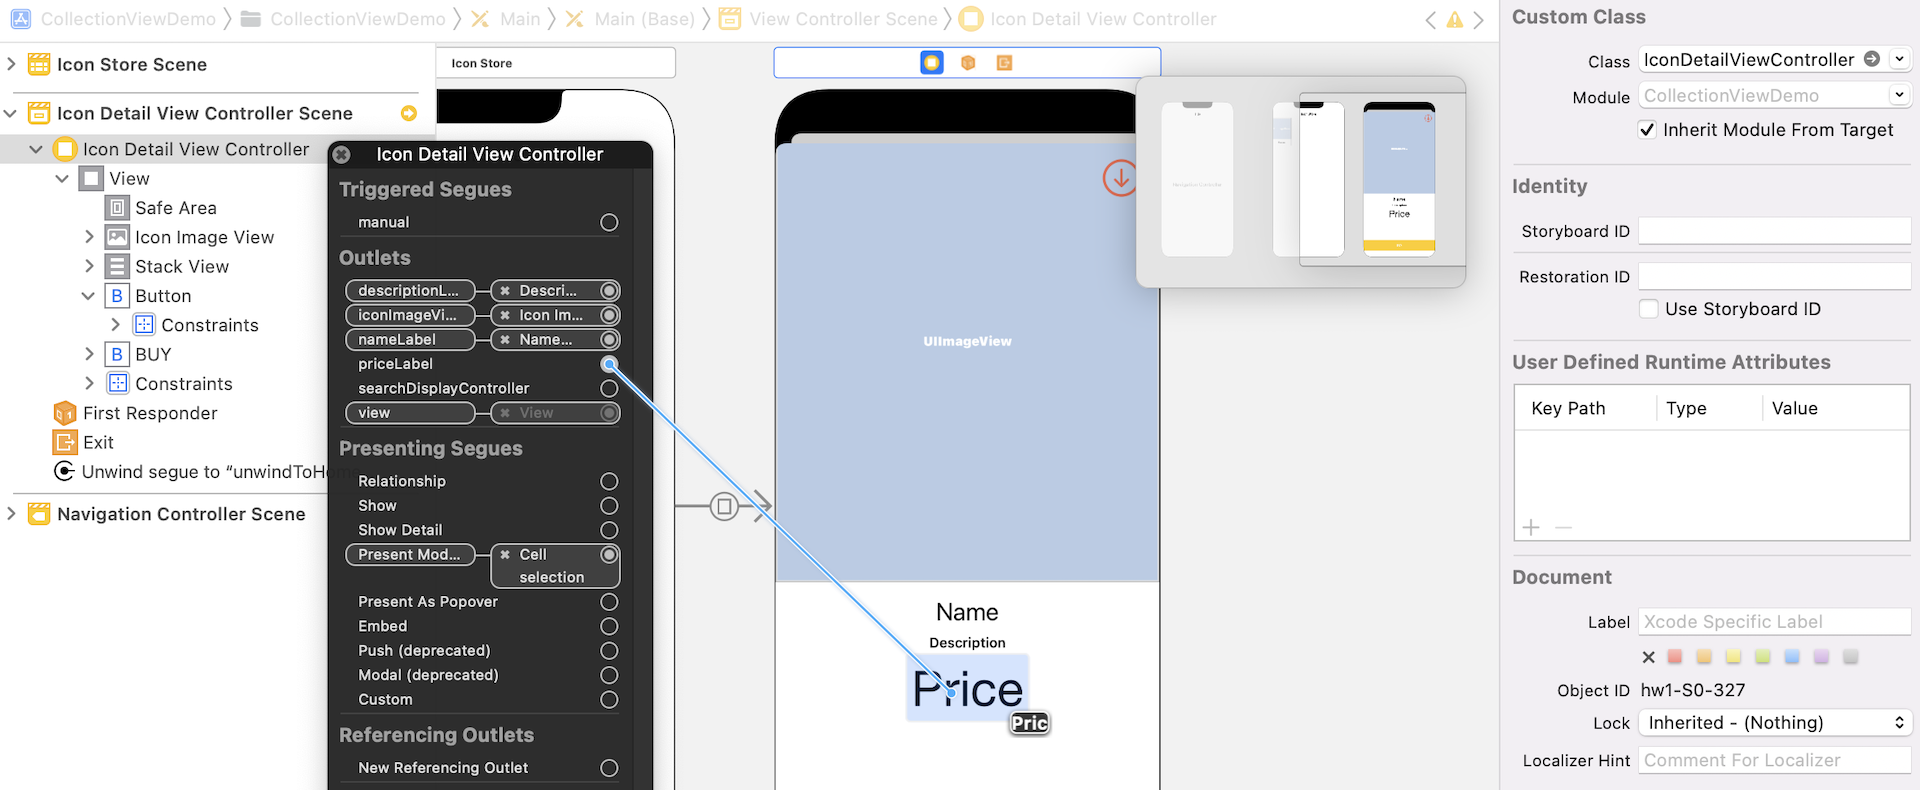Click the Exit icon in outline
Screen dimensions: 1920x790
point(65,442)
